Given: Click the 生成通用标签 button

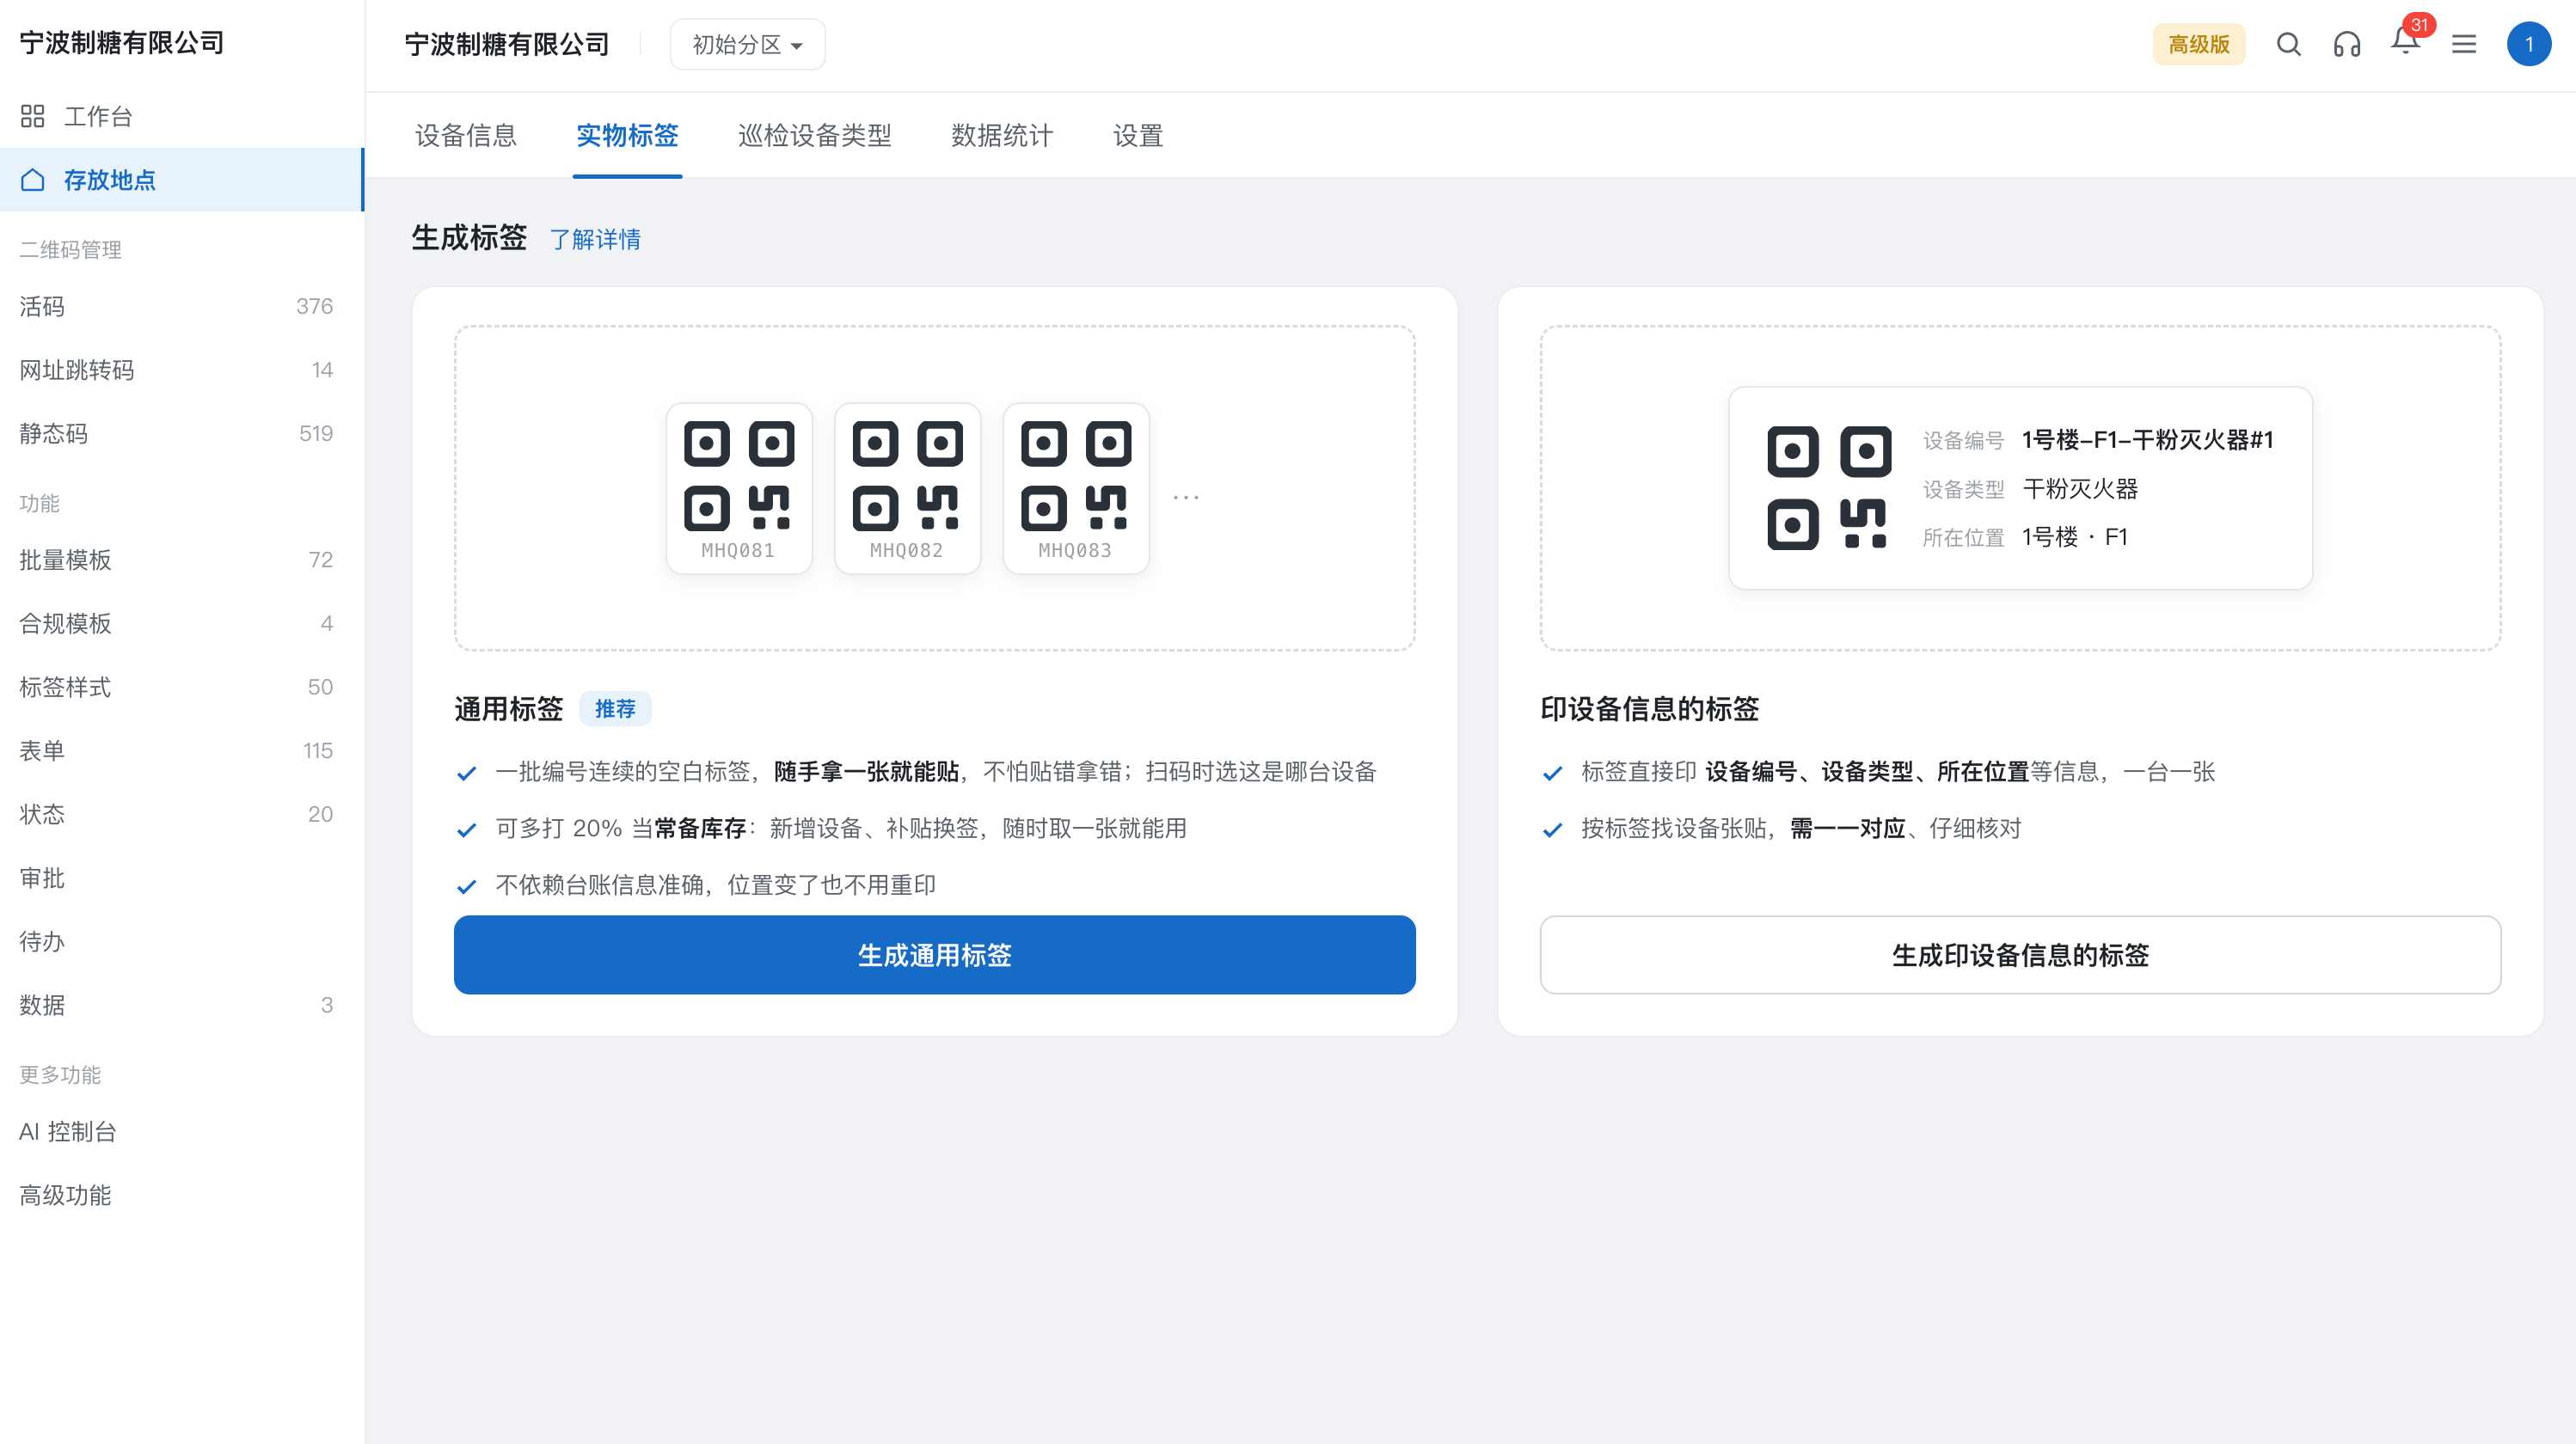Looking at the screenshot, I should [934, 955].
